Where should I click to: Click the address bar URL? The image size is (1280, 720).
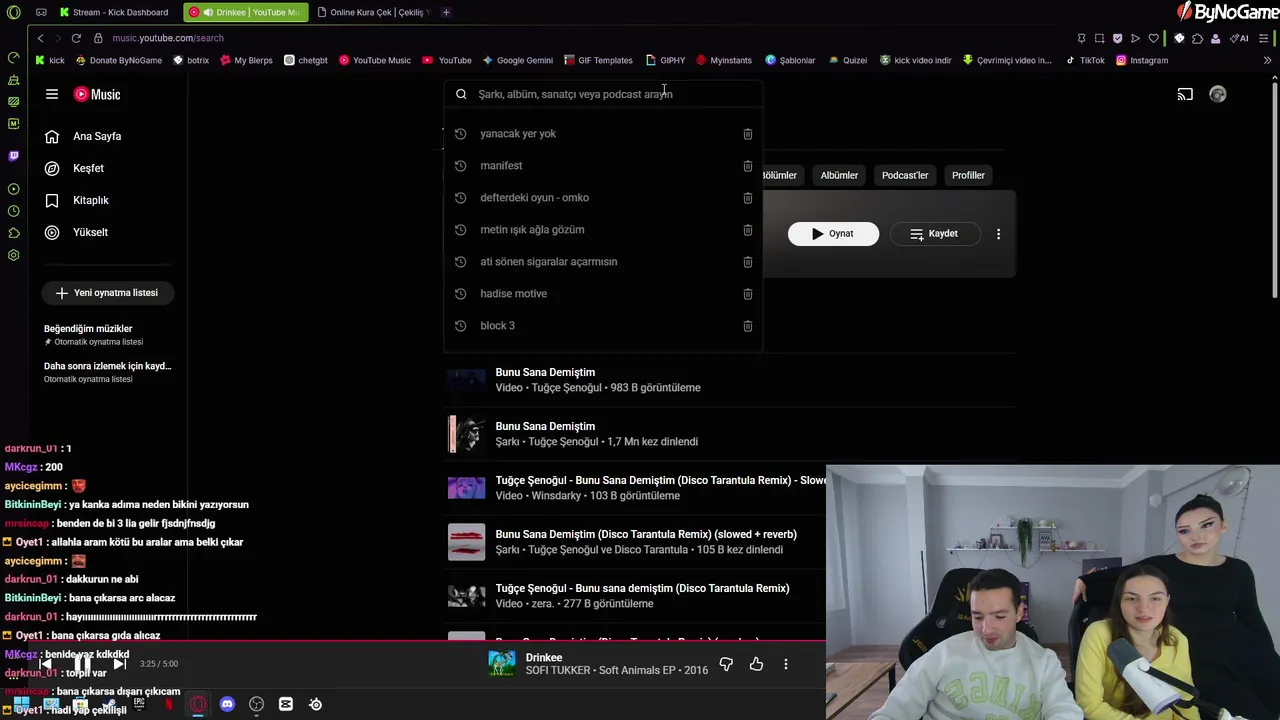pos(168,38)
